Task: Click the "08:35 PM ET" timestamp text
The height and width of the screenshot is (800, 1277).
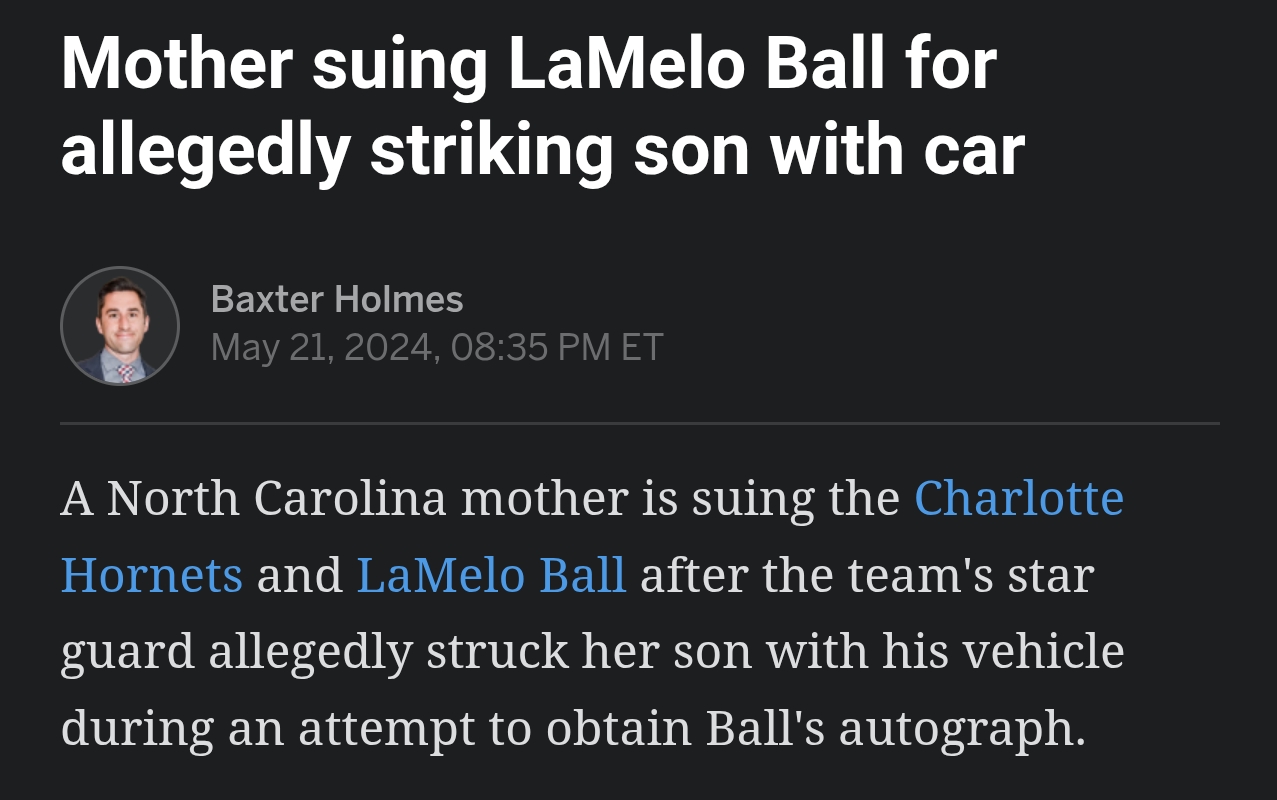Action: [556, 347]
